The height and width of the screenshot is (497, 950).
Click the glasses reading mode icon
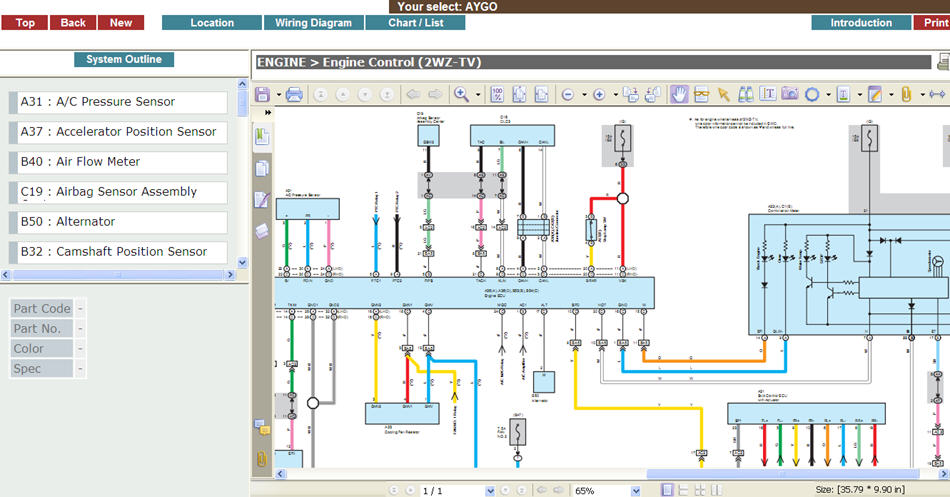coord(701,95)
